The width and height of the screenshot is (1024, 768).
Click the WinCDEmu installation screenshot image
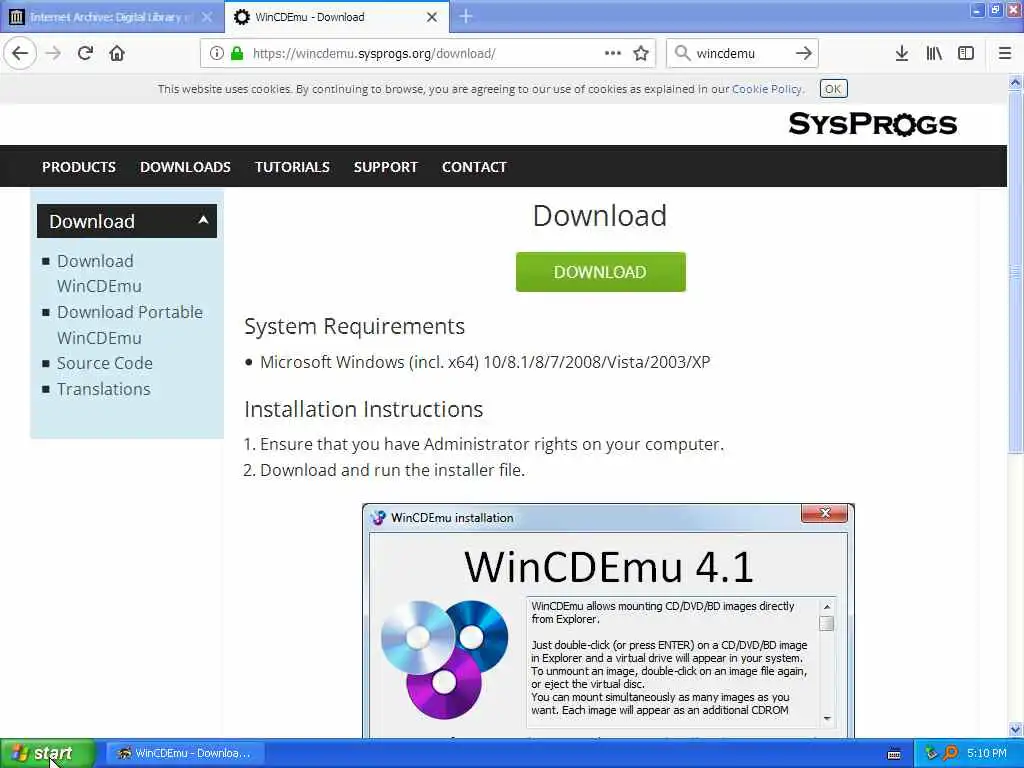pyautogui.click(x=608, y=620)
